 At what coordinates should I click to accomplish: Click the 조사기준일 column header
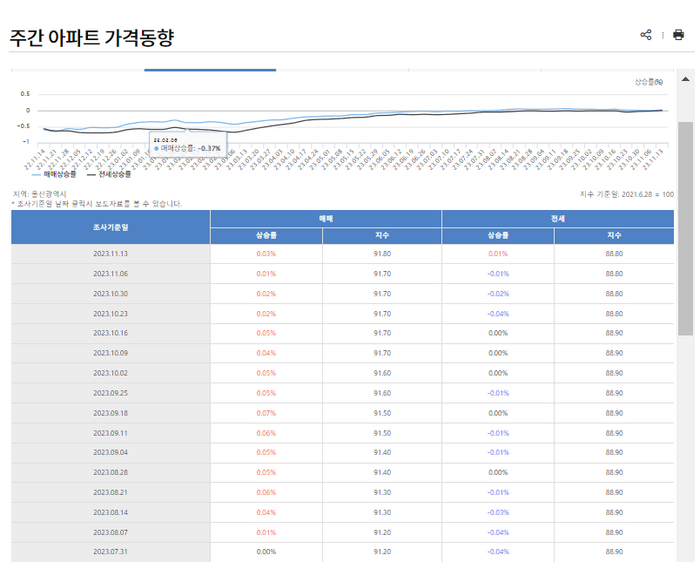[x=110, y=227]
